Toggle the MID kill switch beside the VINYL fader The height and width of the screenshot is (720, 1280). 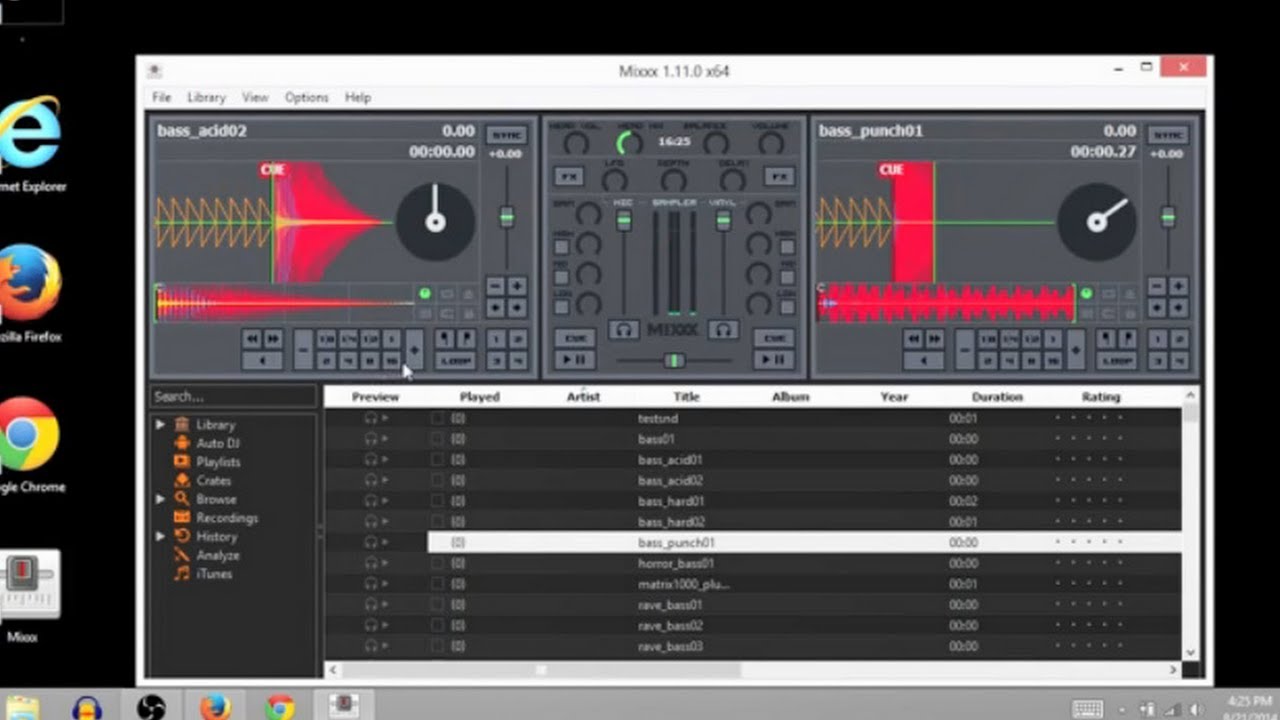click(787, 278)
